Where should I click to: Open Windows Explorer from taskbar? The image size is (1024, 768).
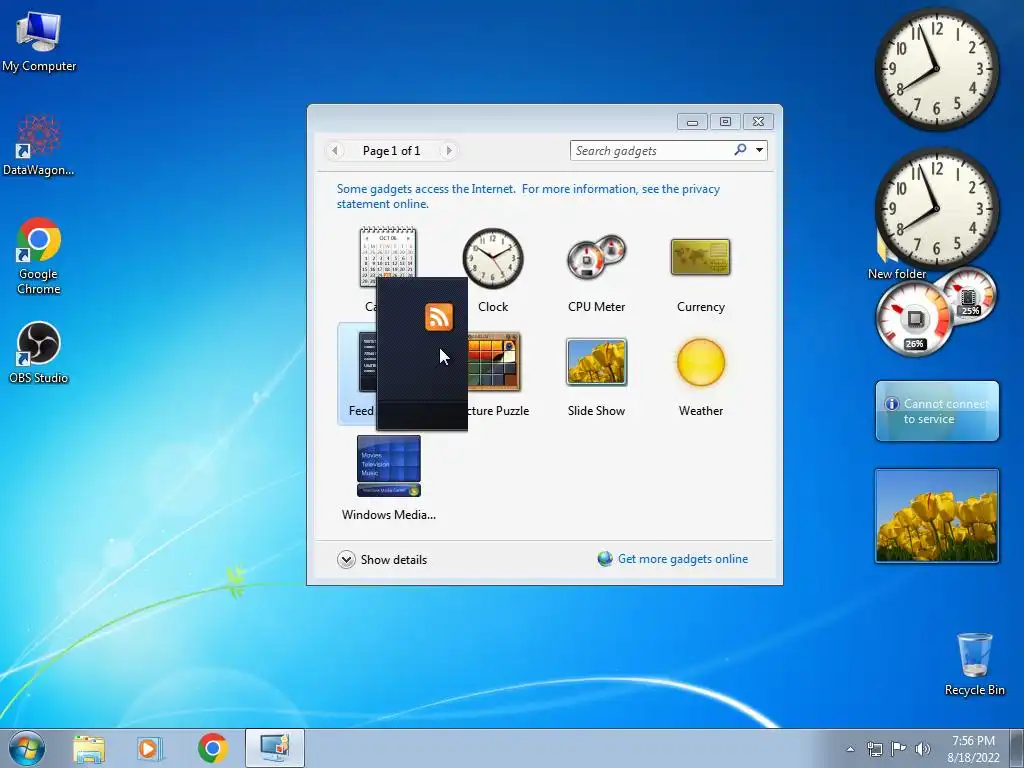(89, 748)
